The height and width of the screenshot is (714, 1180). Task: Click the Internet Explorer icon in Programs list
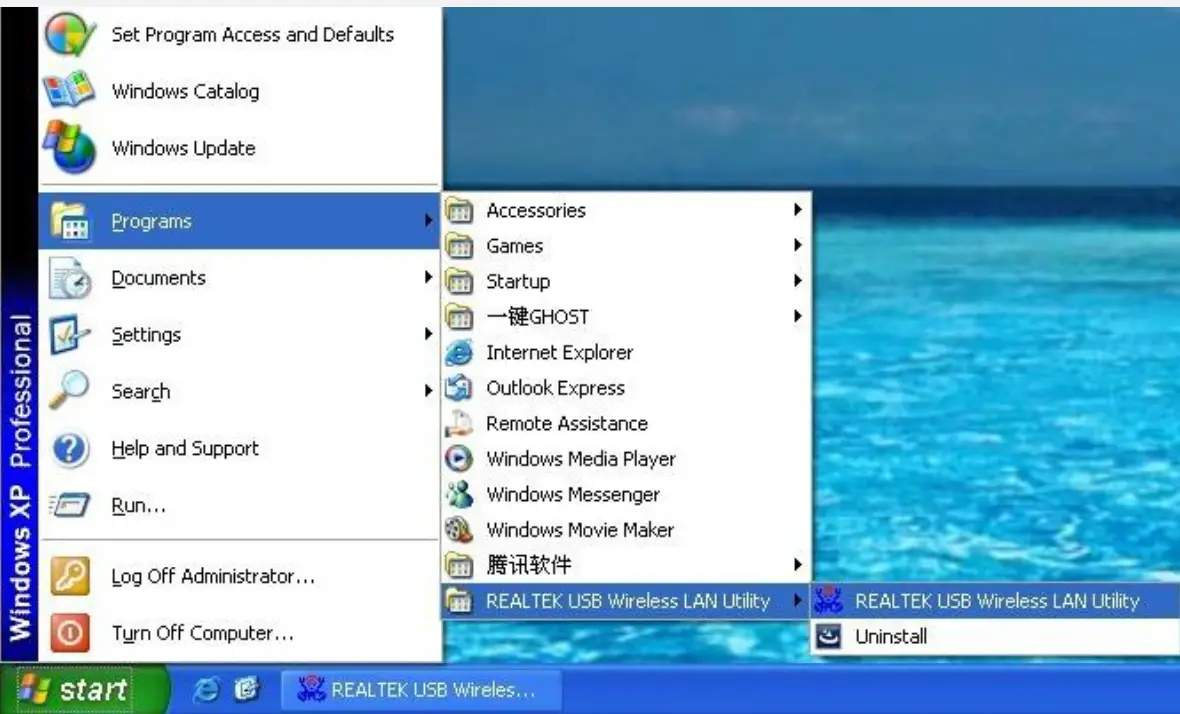click(459, 352)
